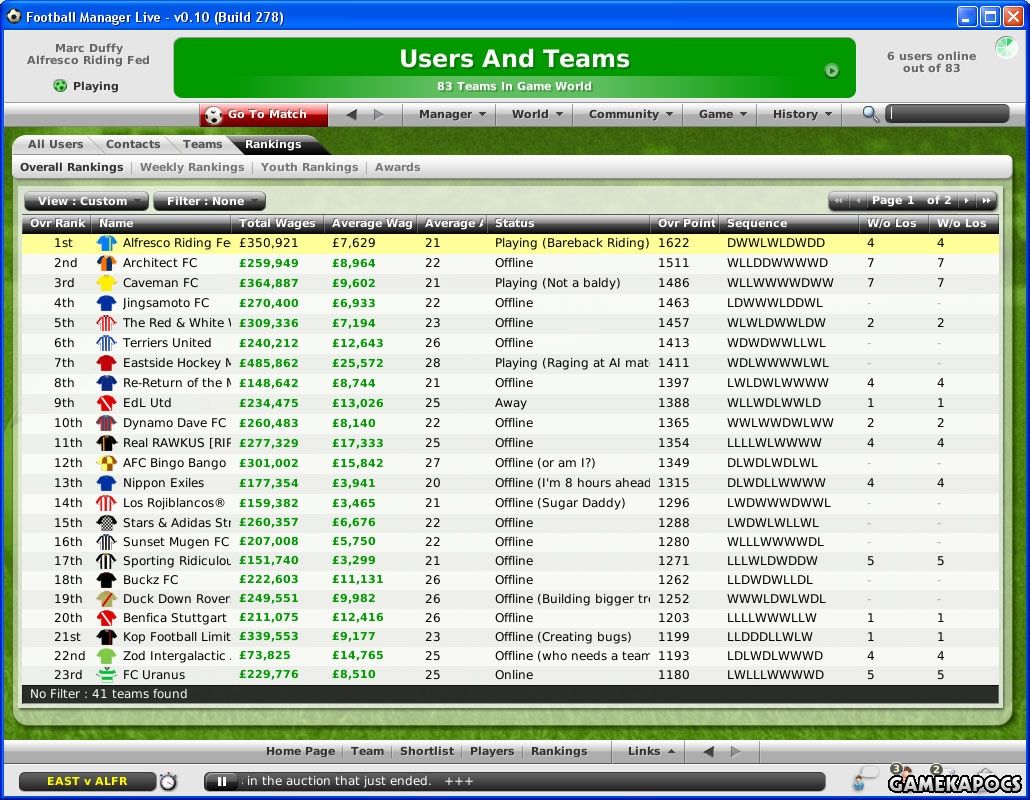Open the Shortlist link in bottom bar
The width and height of the screenshot is (1030, 800).
pos(427,751)
